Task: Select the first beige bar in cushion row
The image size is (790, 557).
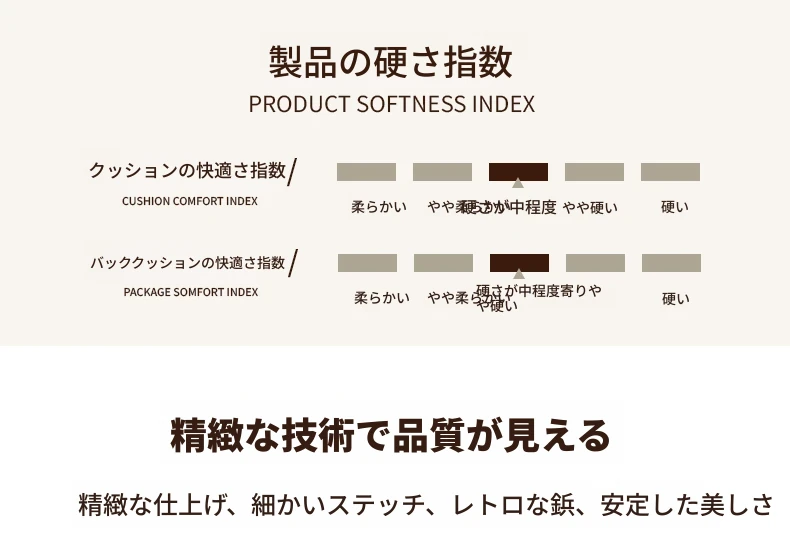Action: 366,172
